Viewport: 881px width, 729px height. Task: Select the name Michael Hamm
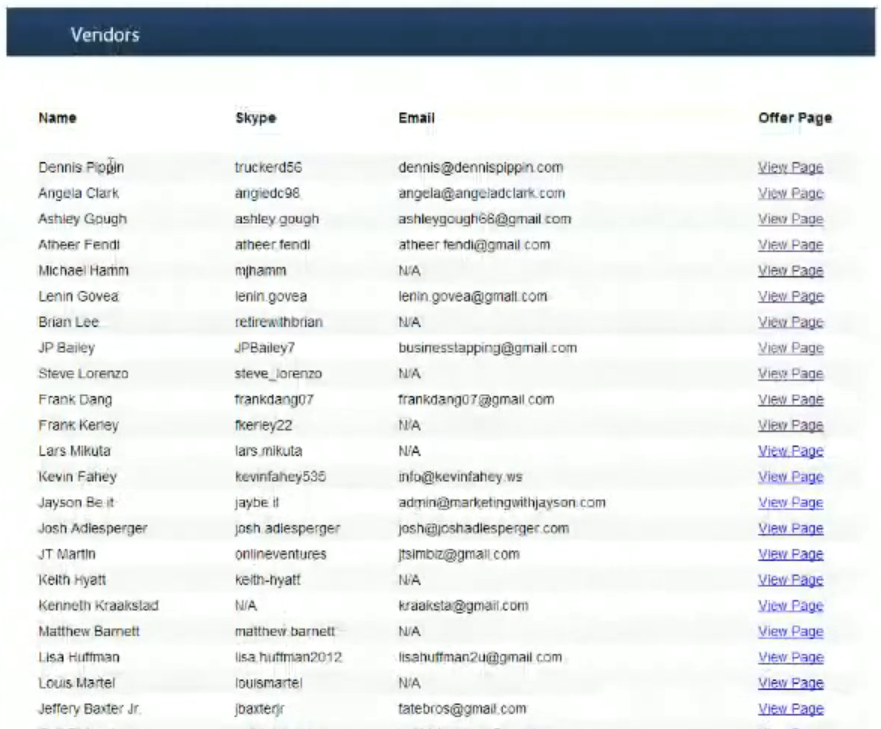[x=83, y=271]
